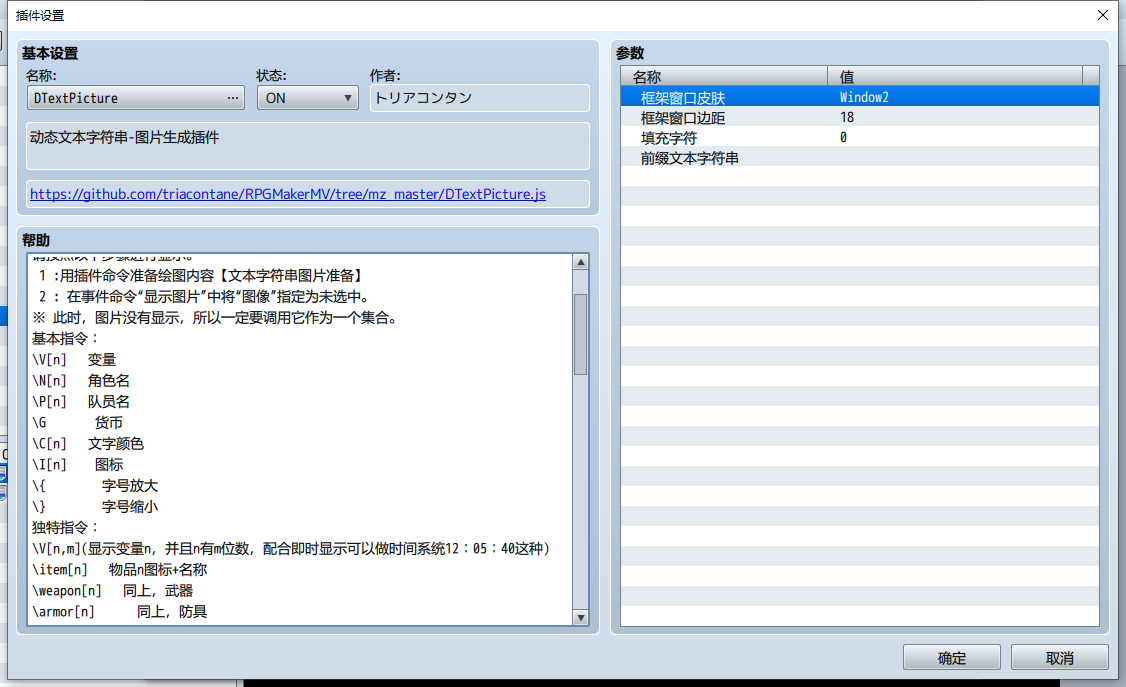Click the 值 column header

tap(955, 76)
